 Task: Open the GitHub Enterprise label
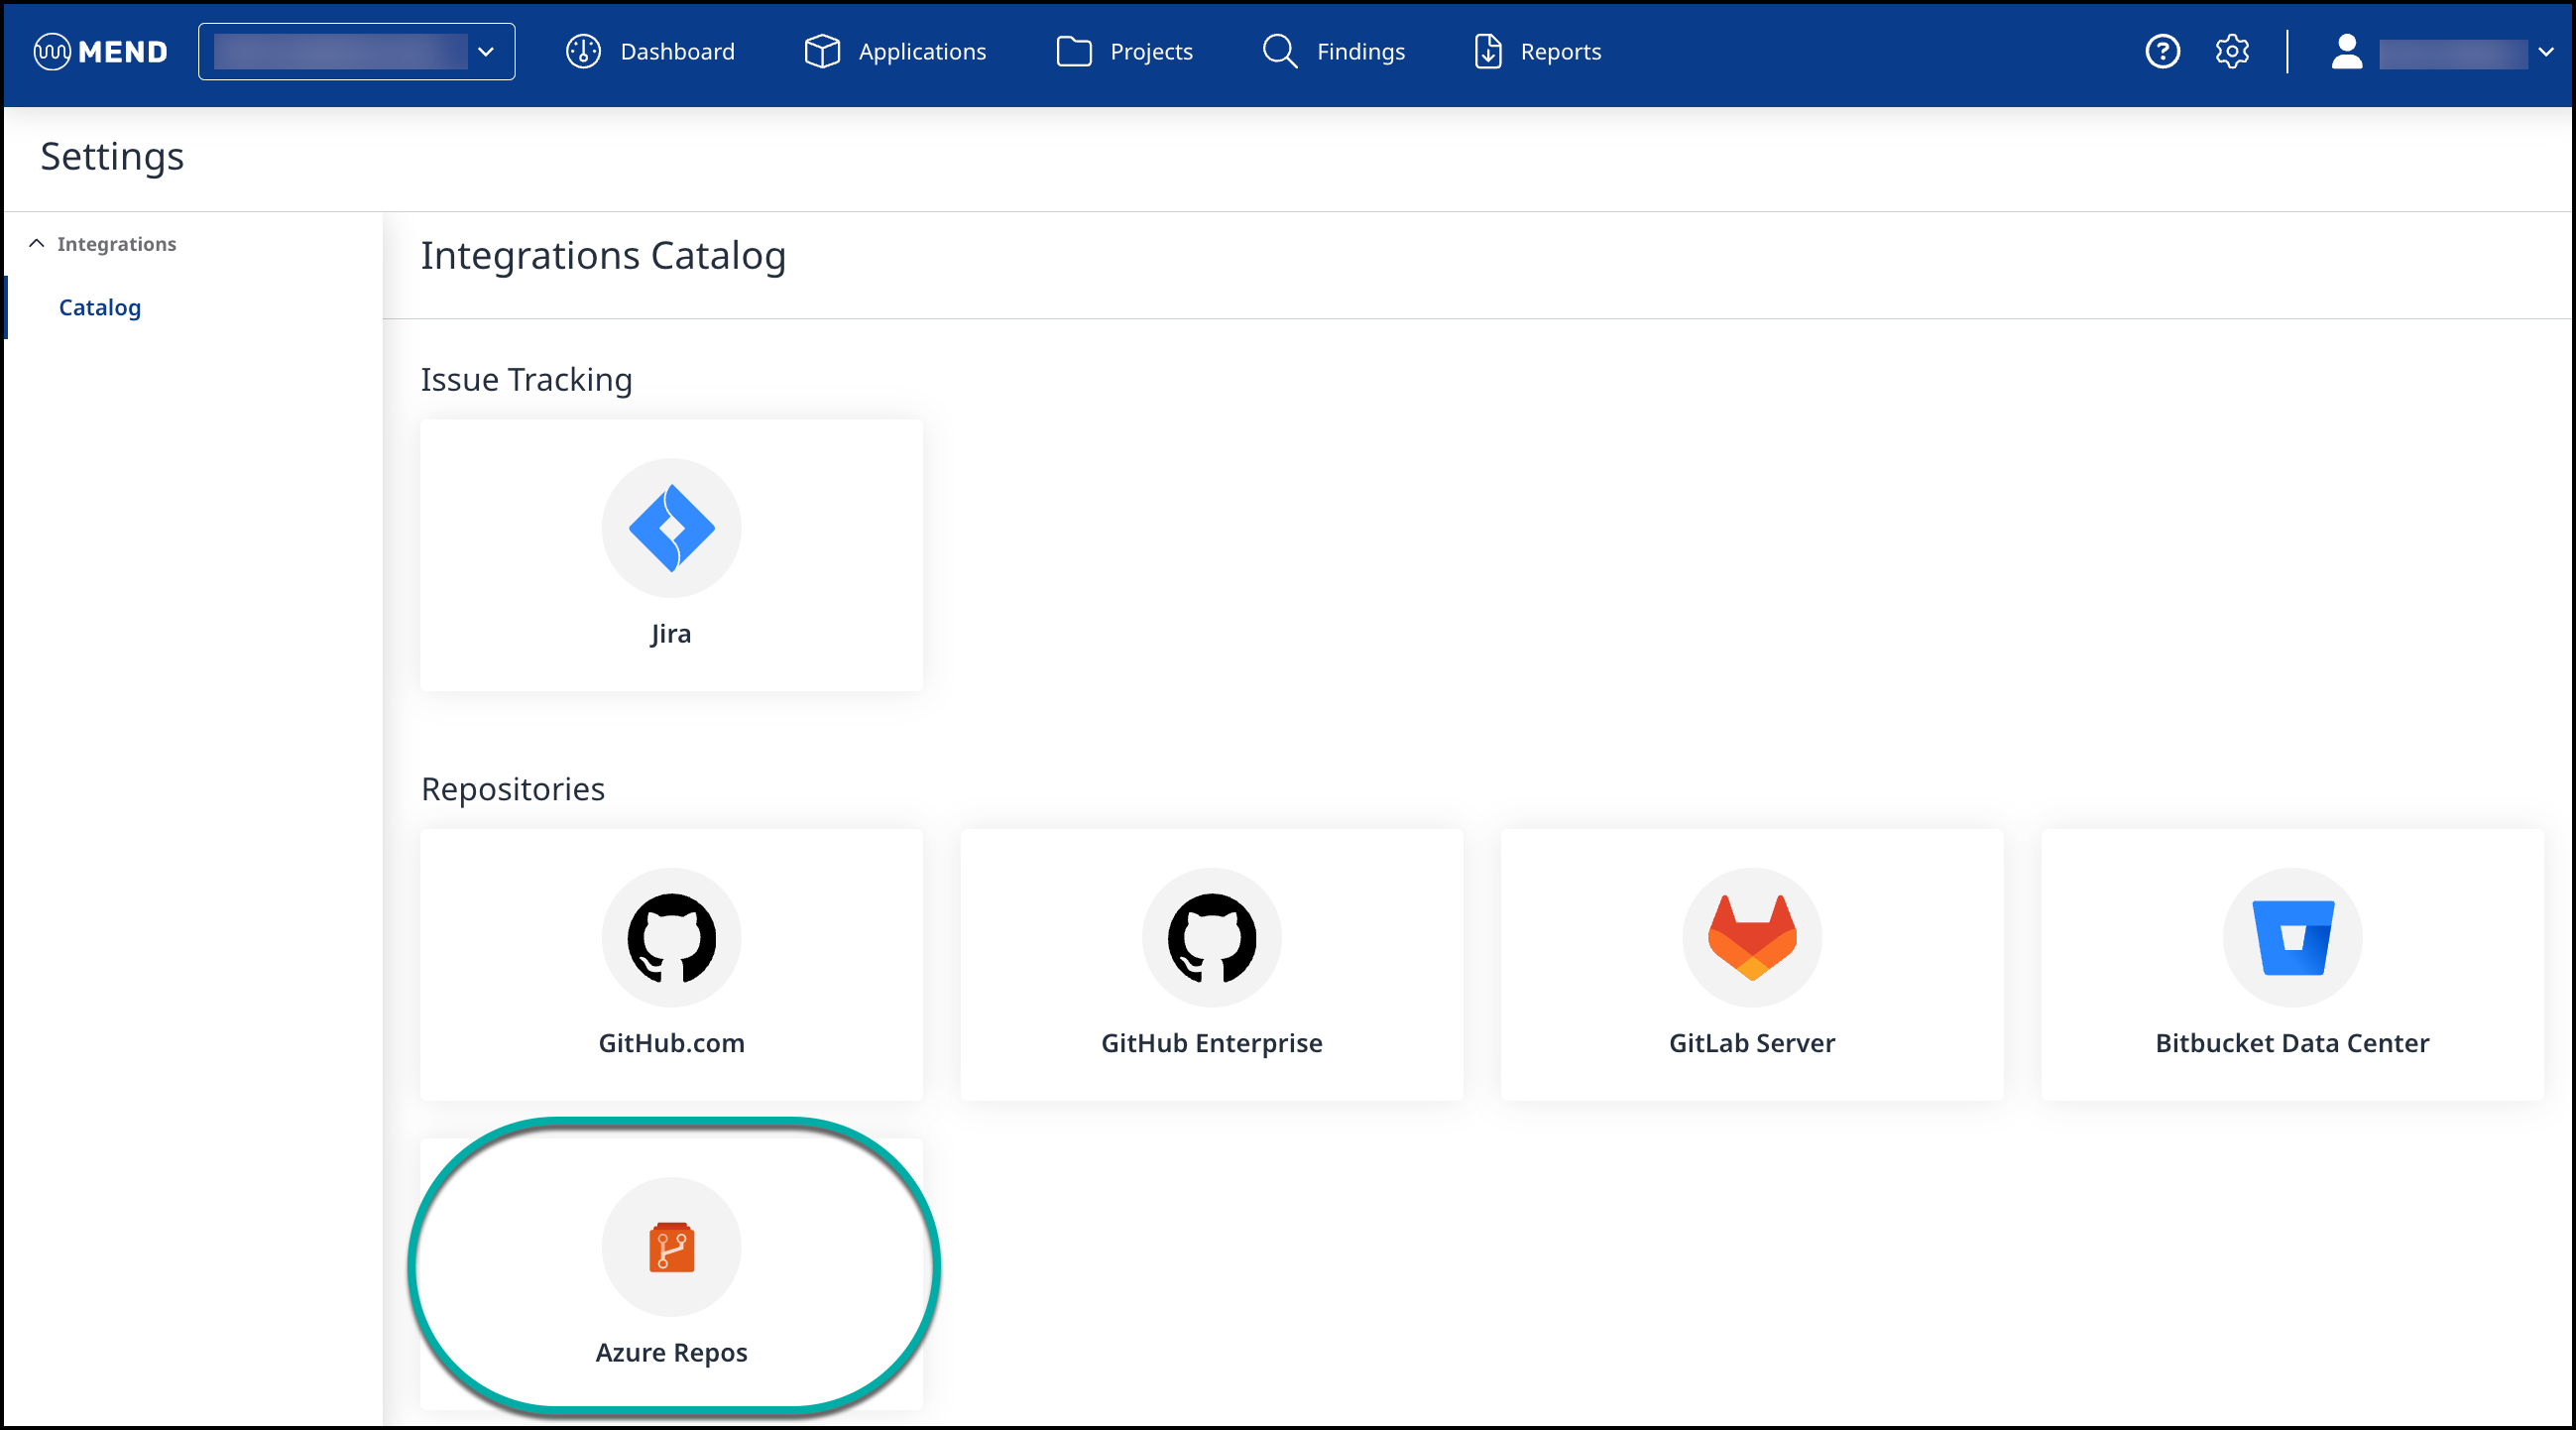1211,1043
